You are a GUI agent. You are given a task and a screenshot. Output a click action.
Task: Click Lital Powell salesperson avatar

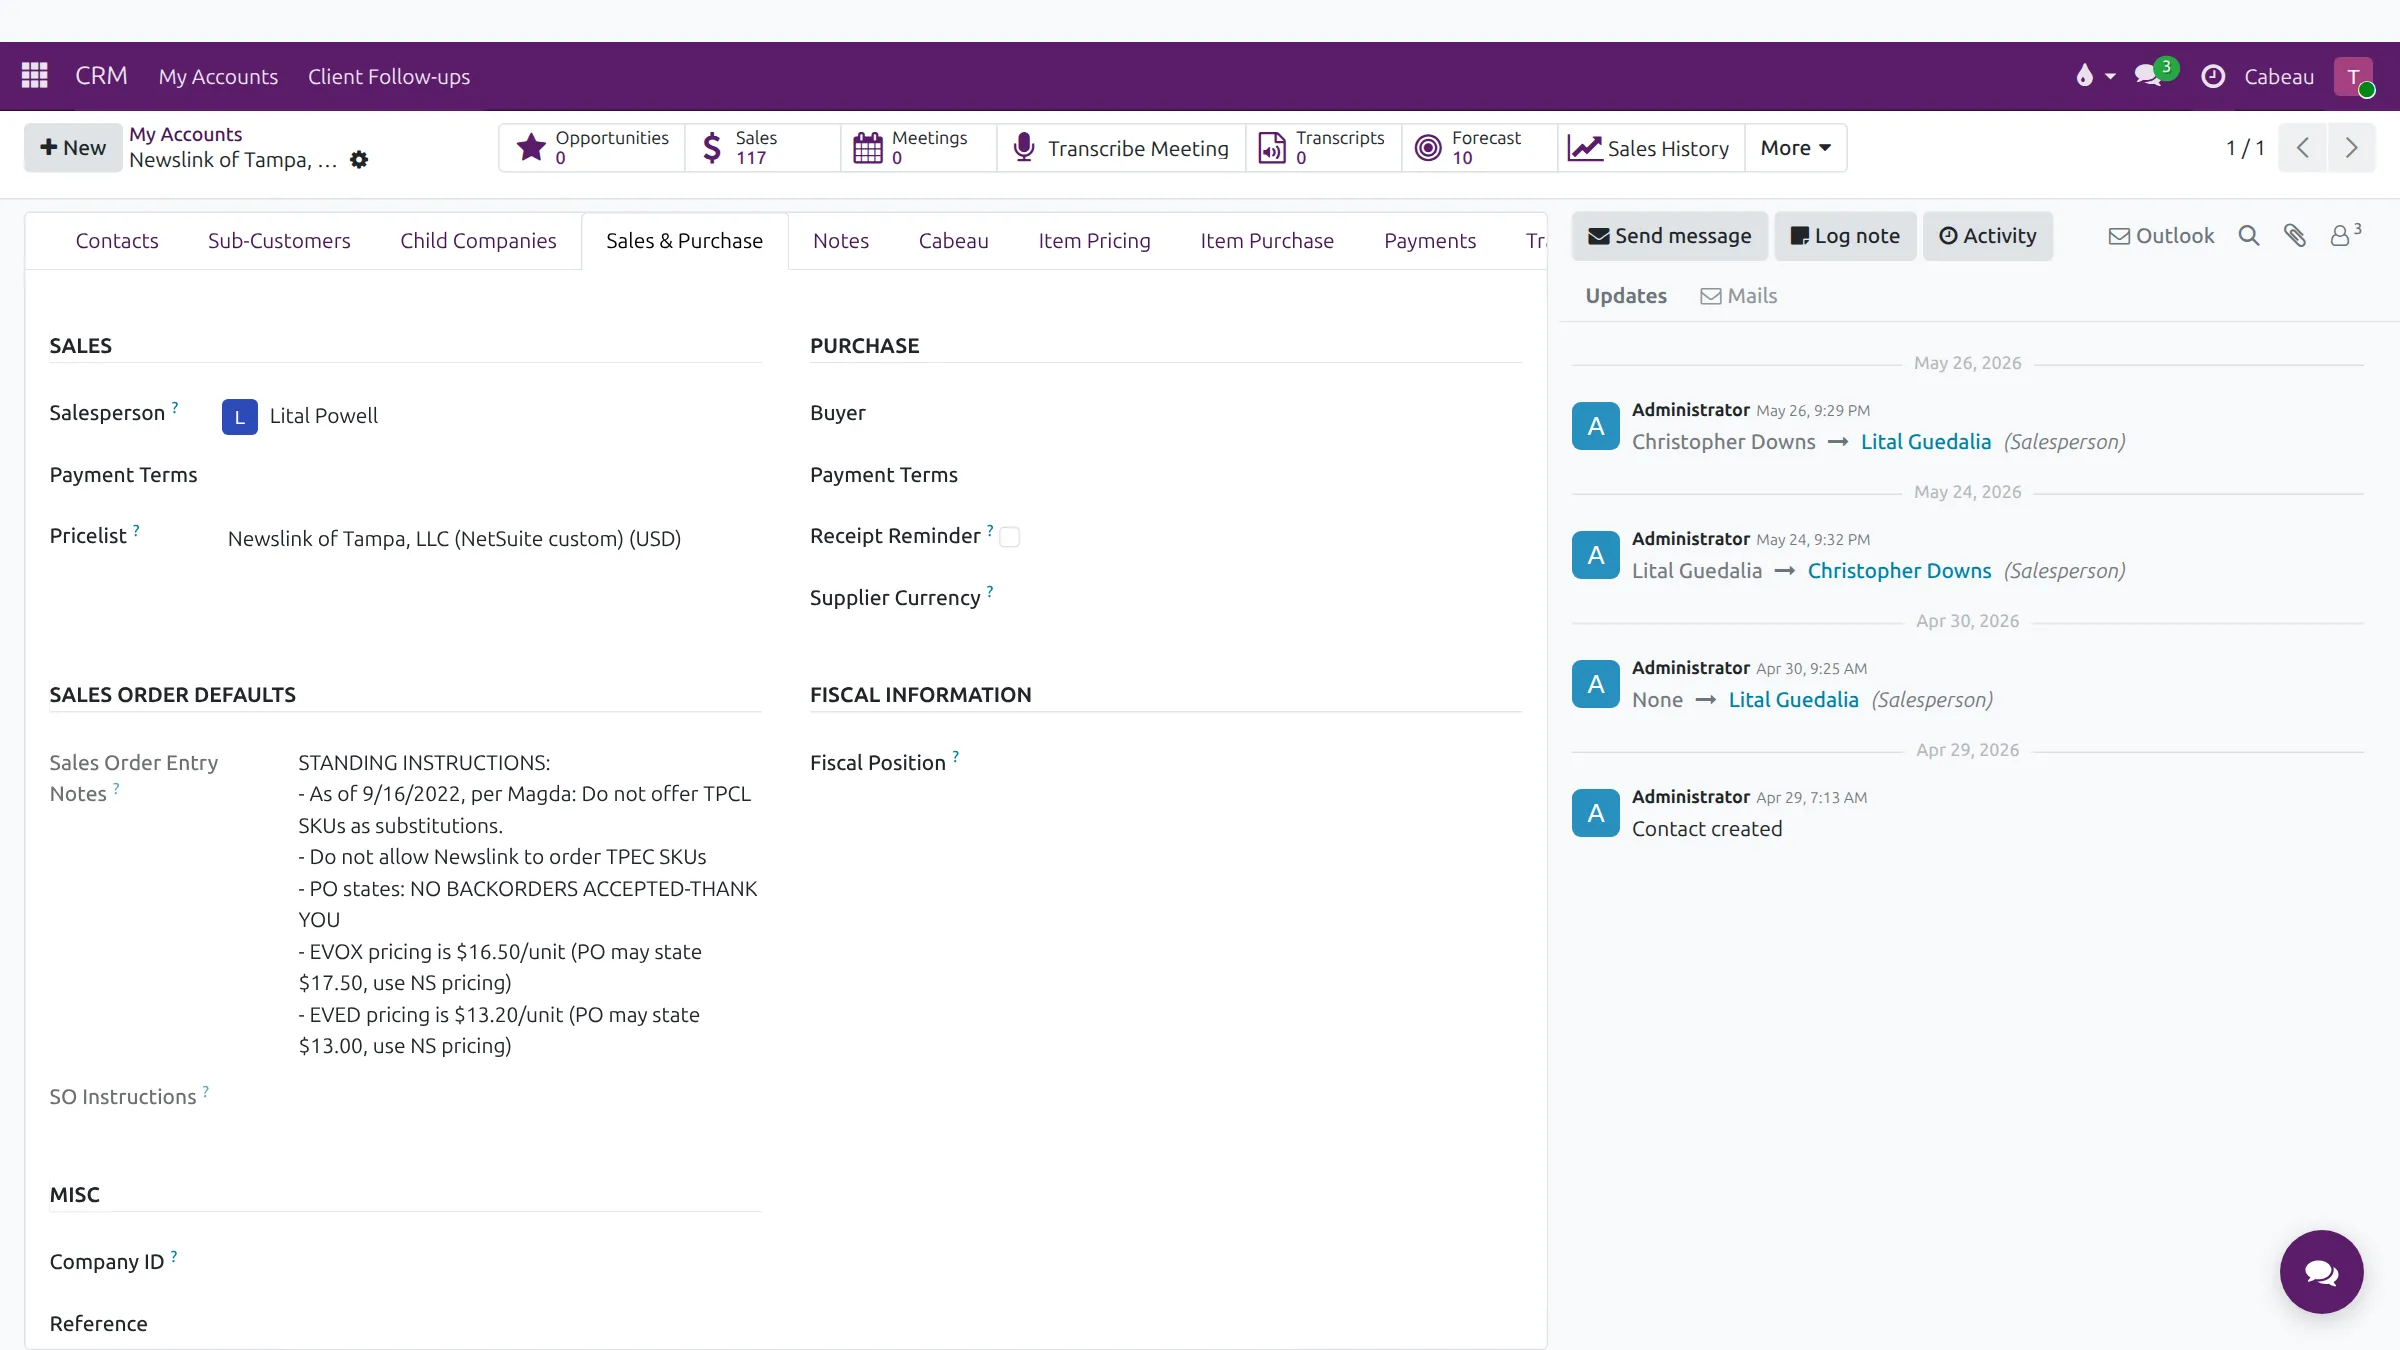240,417
